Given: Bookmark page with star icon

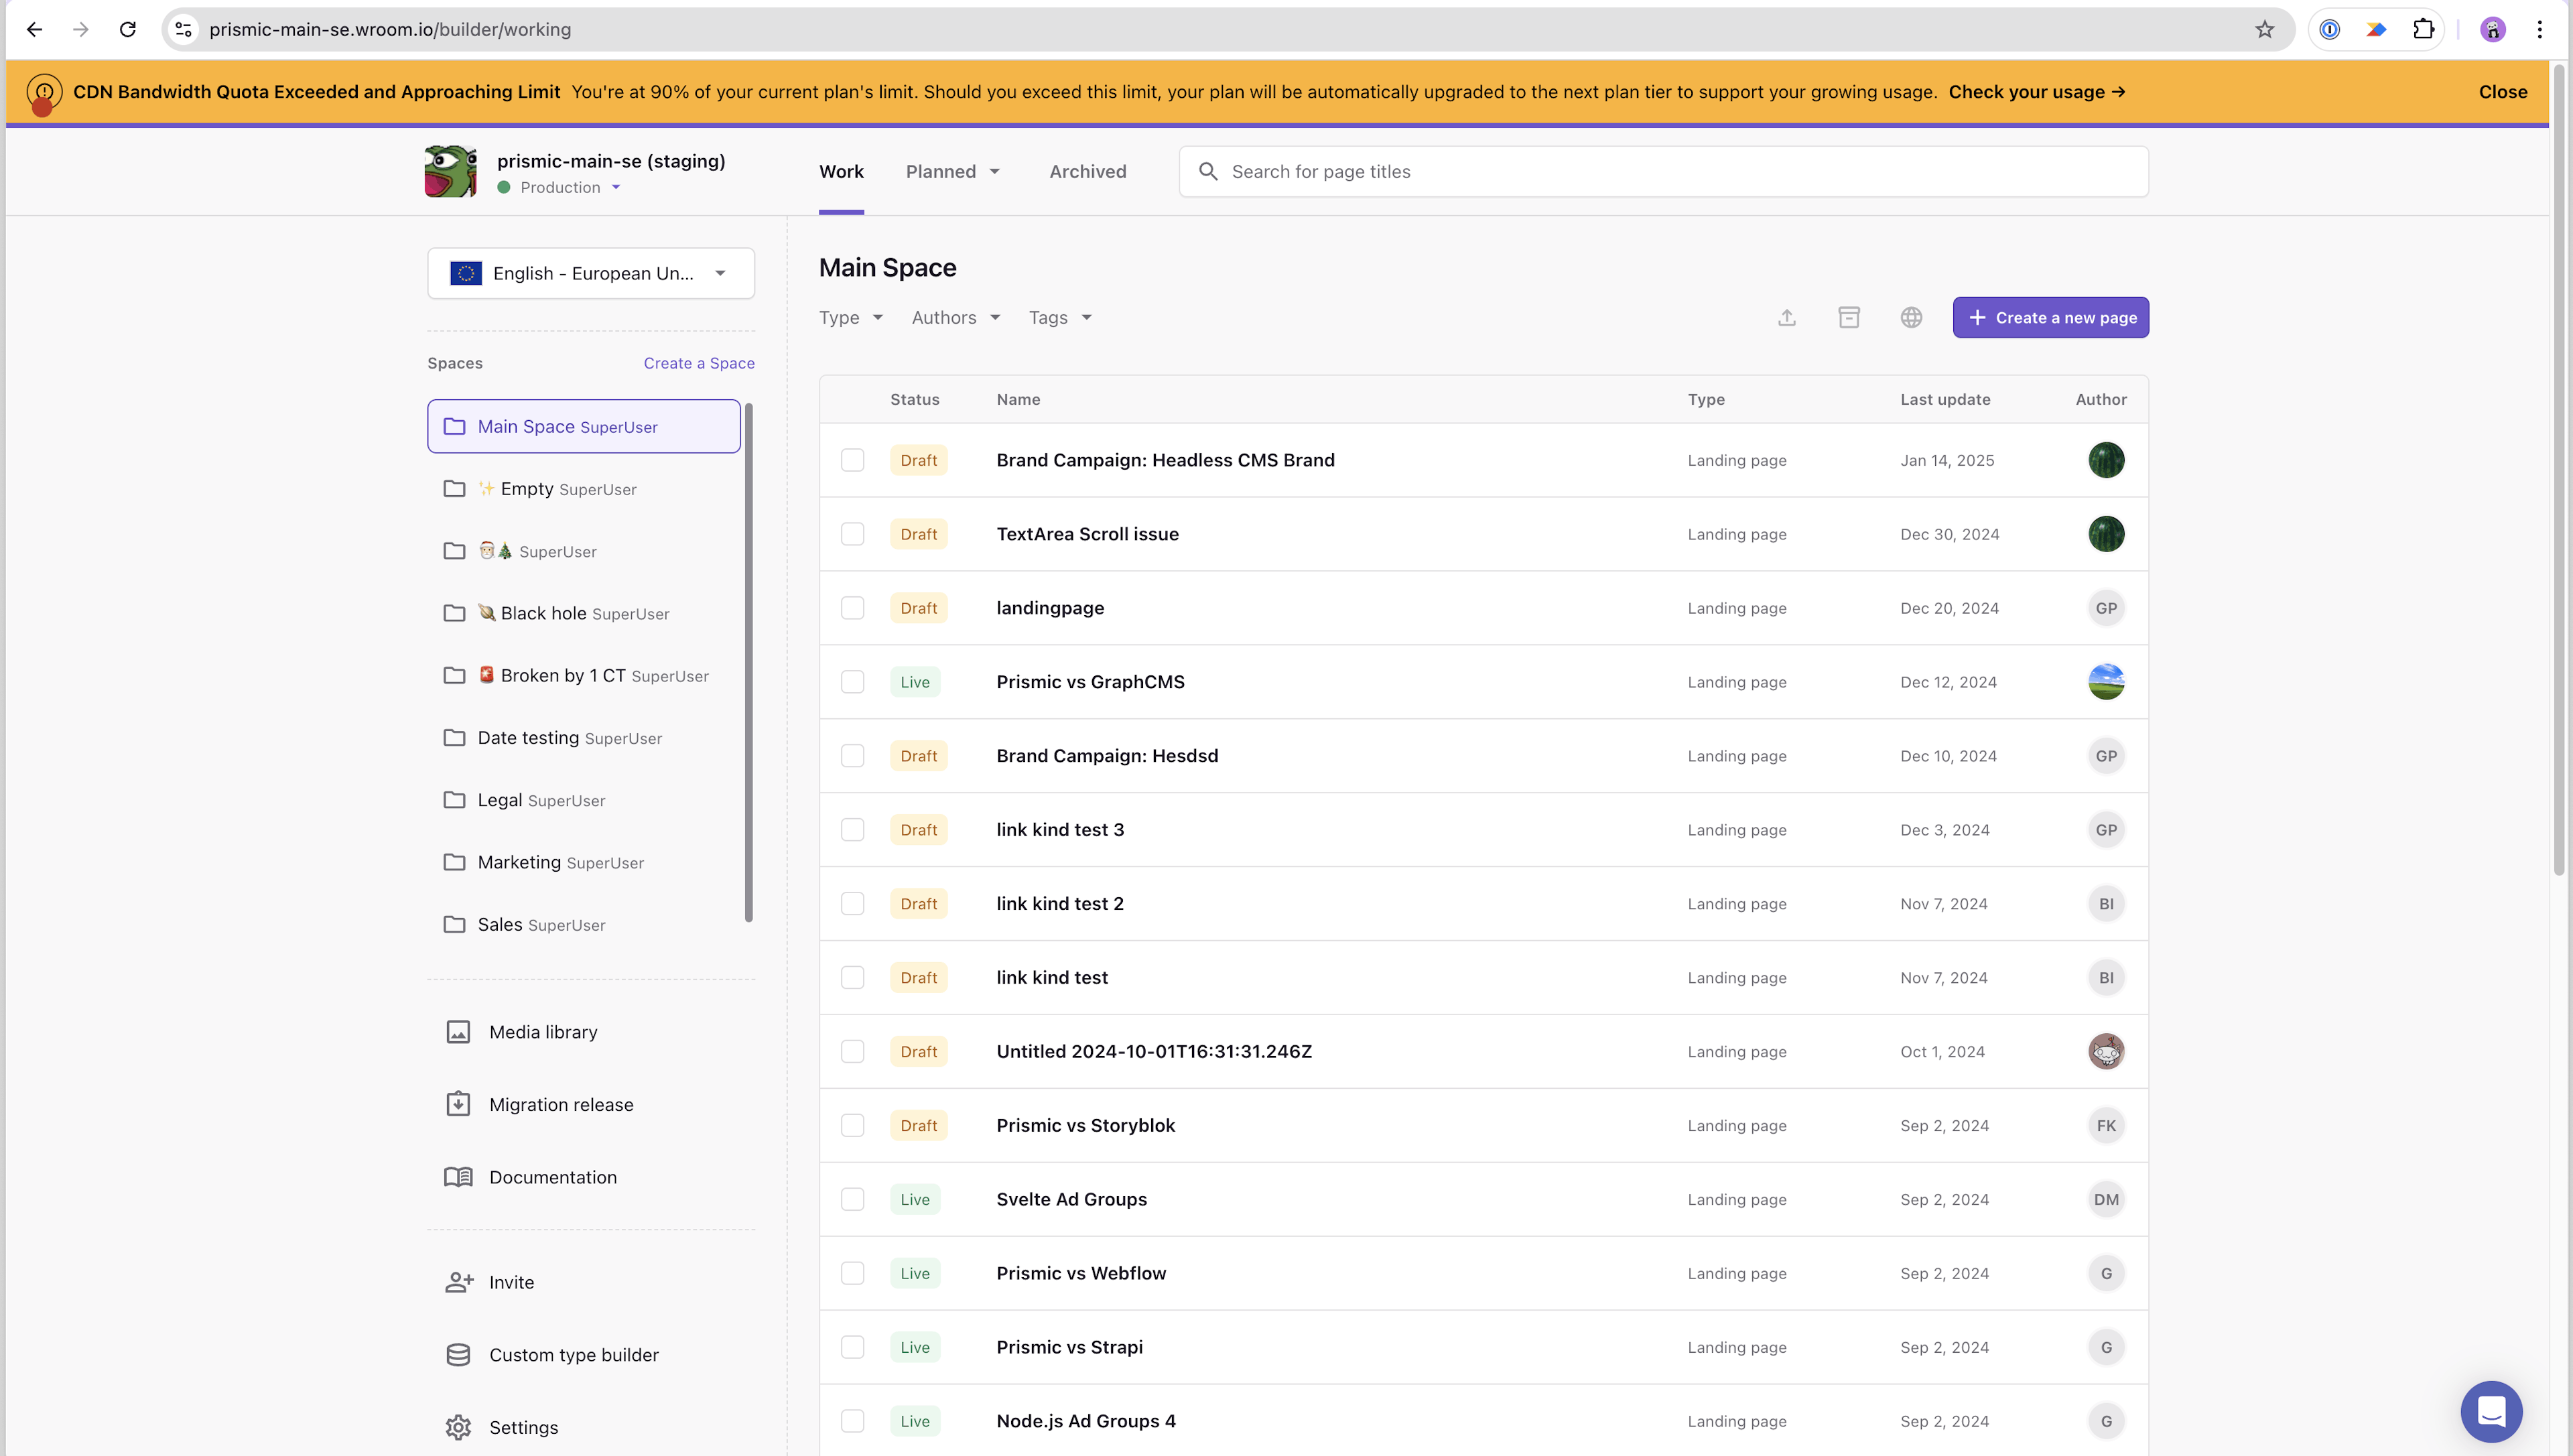Looking at the screenshot, I should [2265, 29].
